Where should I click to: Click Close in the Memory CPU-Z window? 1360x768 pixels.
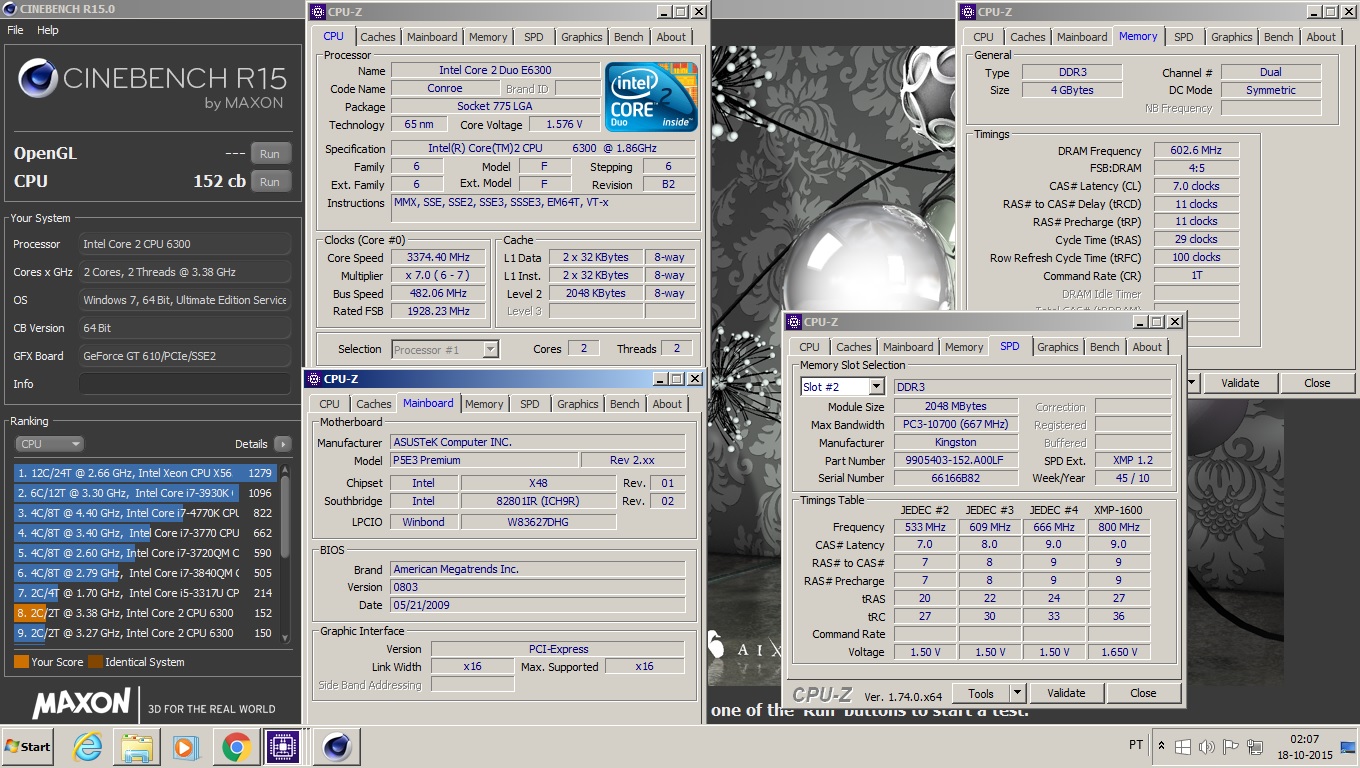pyautogui.click(x=1317, y=383)
